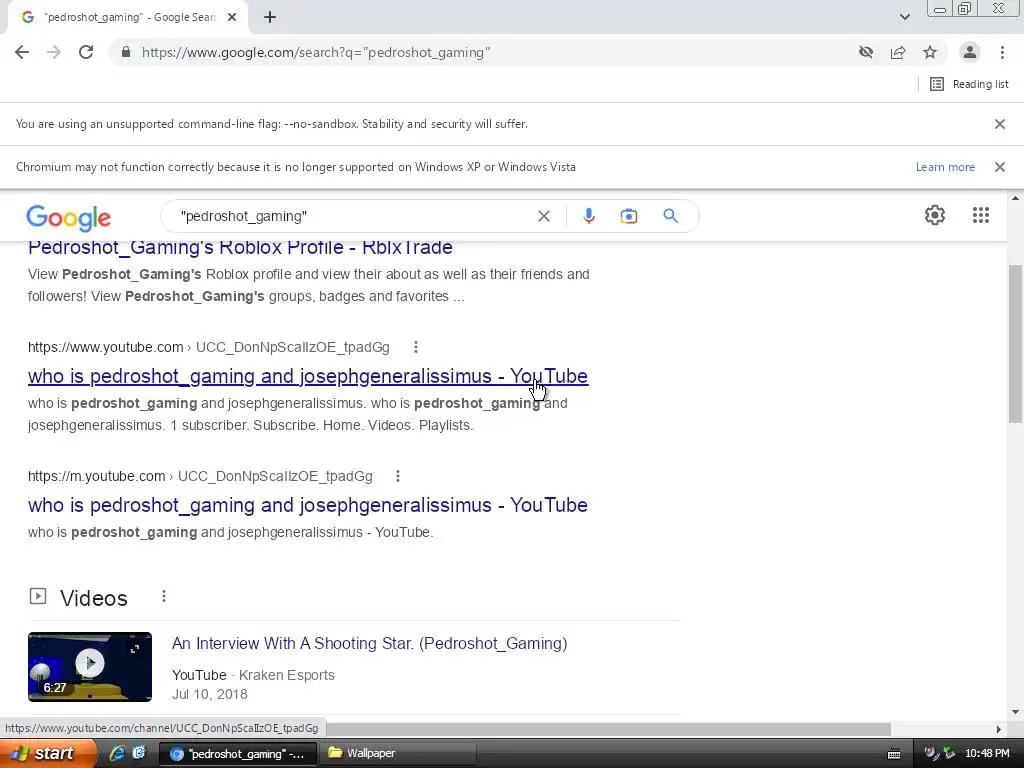Clear the search box text
This screenshot has height=768, width=1024.
tap(543, 216)
